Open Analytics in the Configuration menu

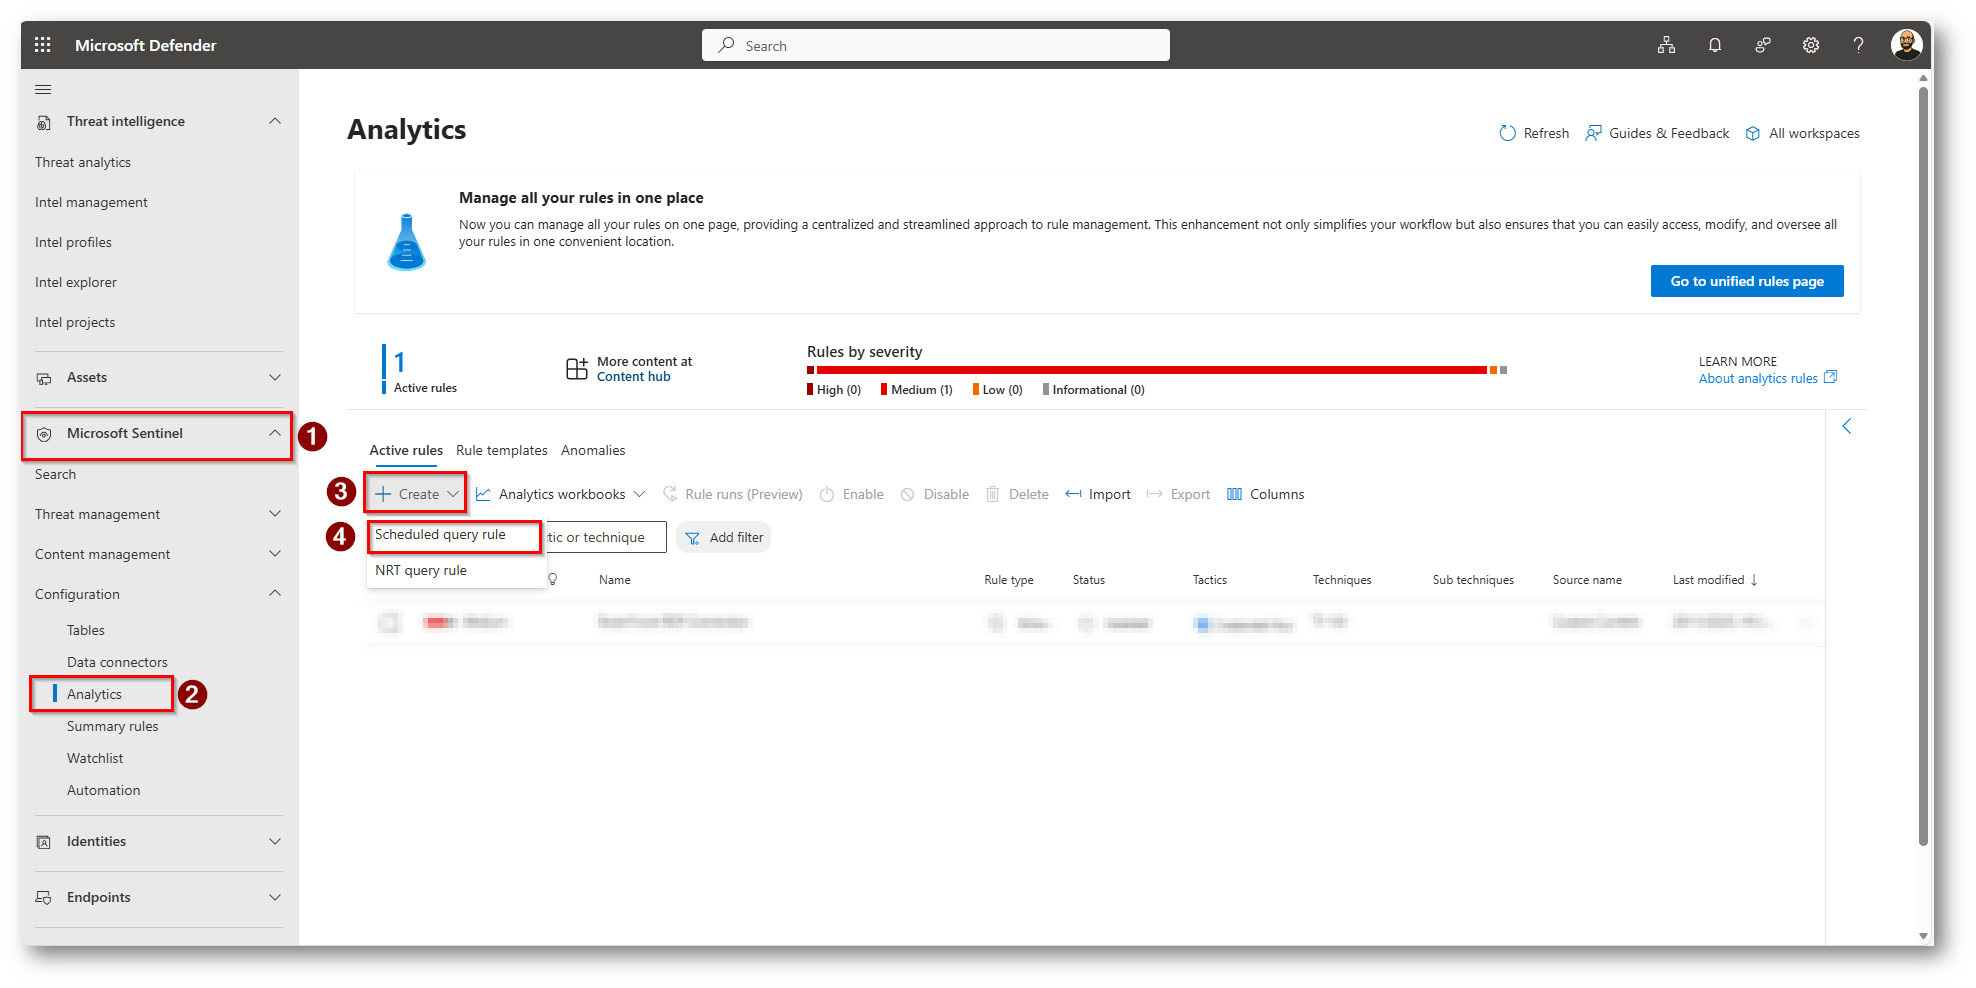click(x=94, y=694)
